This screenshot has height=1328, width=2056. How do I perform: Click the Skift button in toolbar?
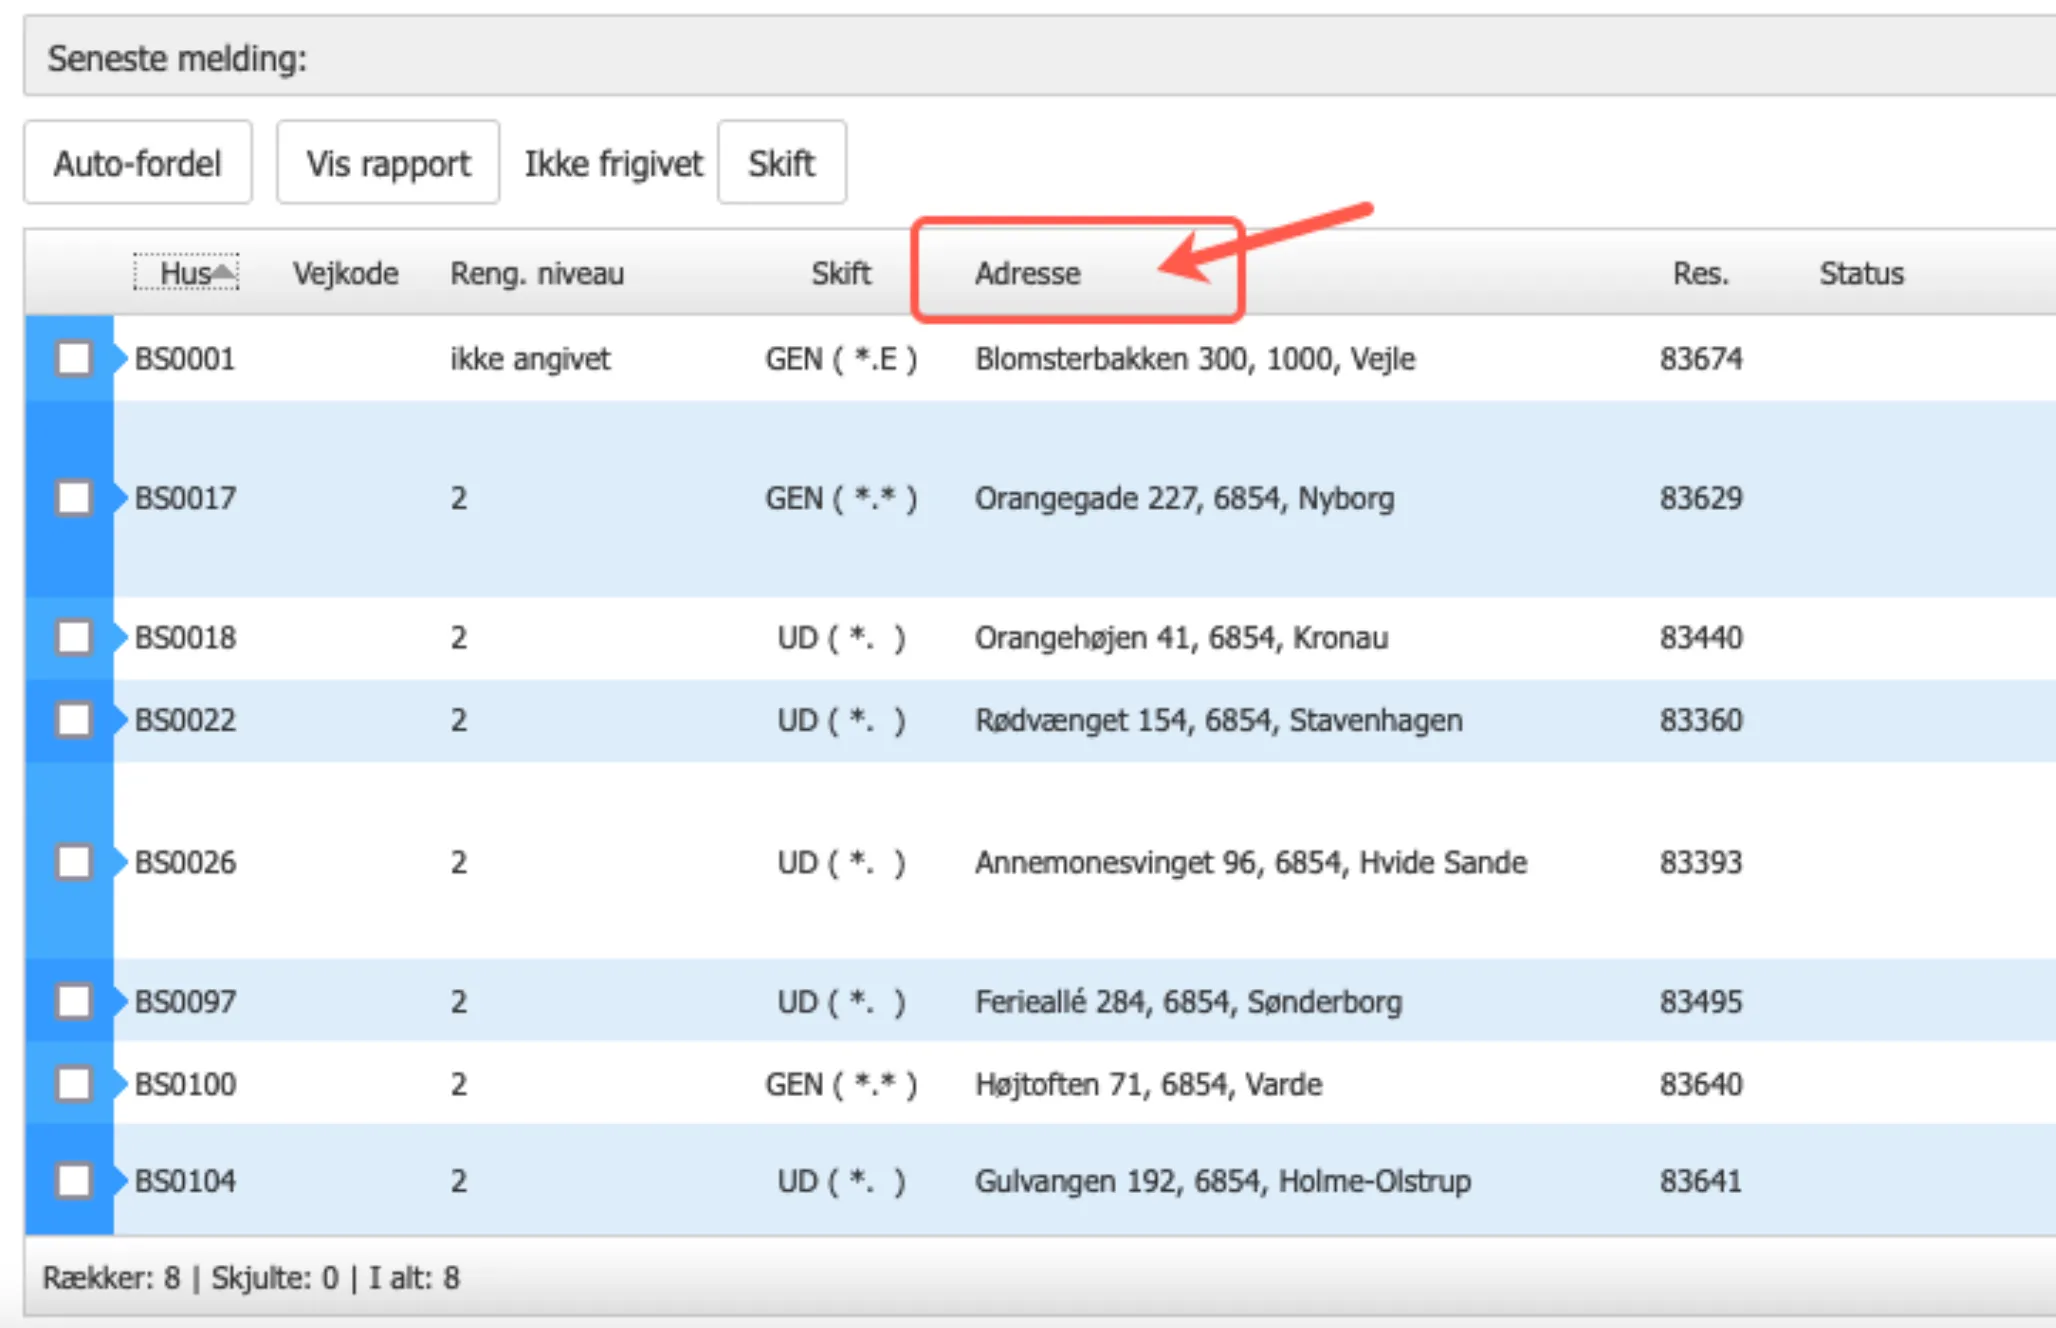781,163
